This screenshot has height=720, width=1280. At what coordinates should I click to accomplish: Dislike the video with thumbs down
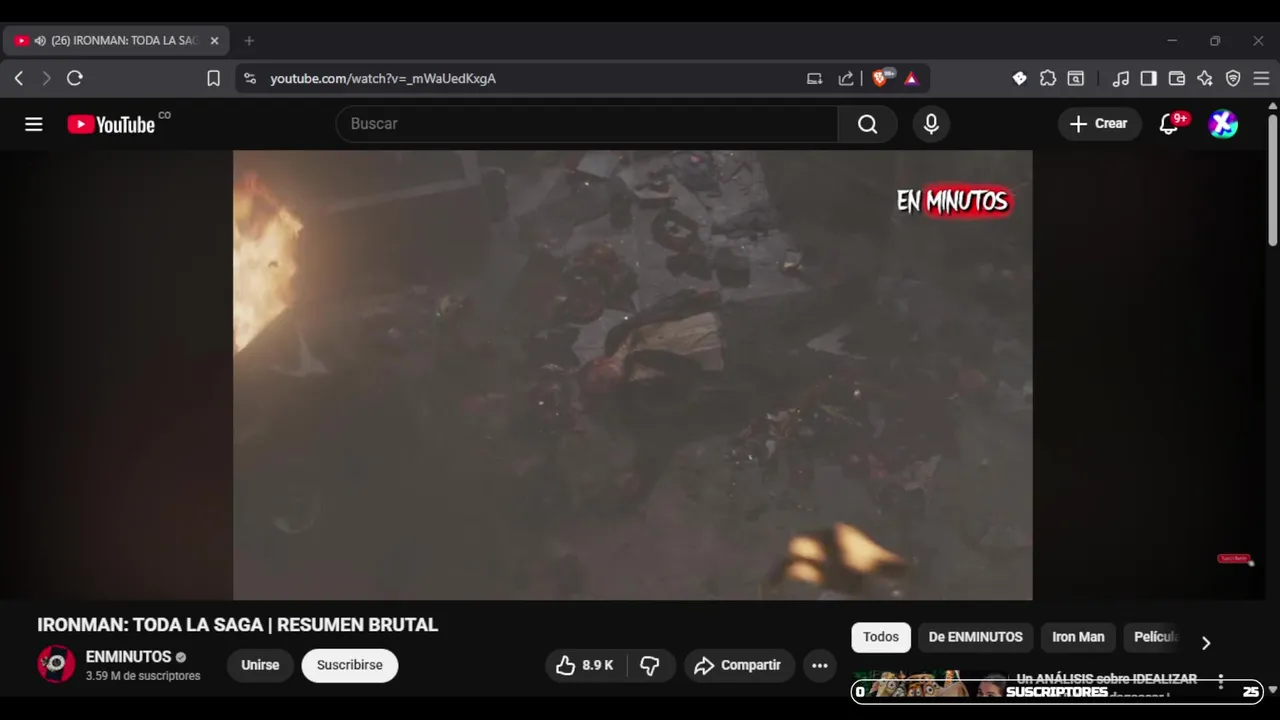point(650,665)
